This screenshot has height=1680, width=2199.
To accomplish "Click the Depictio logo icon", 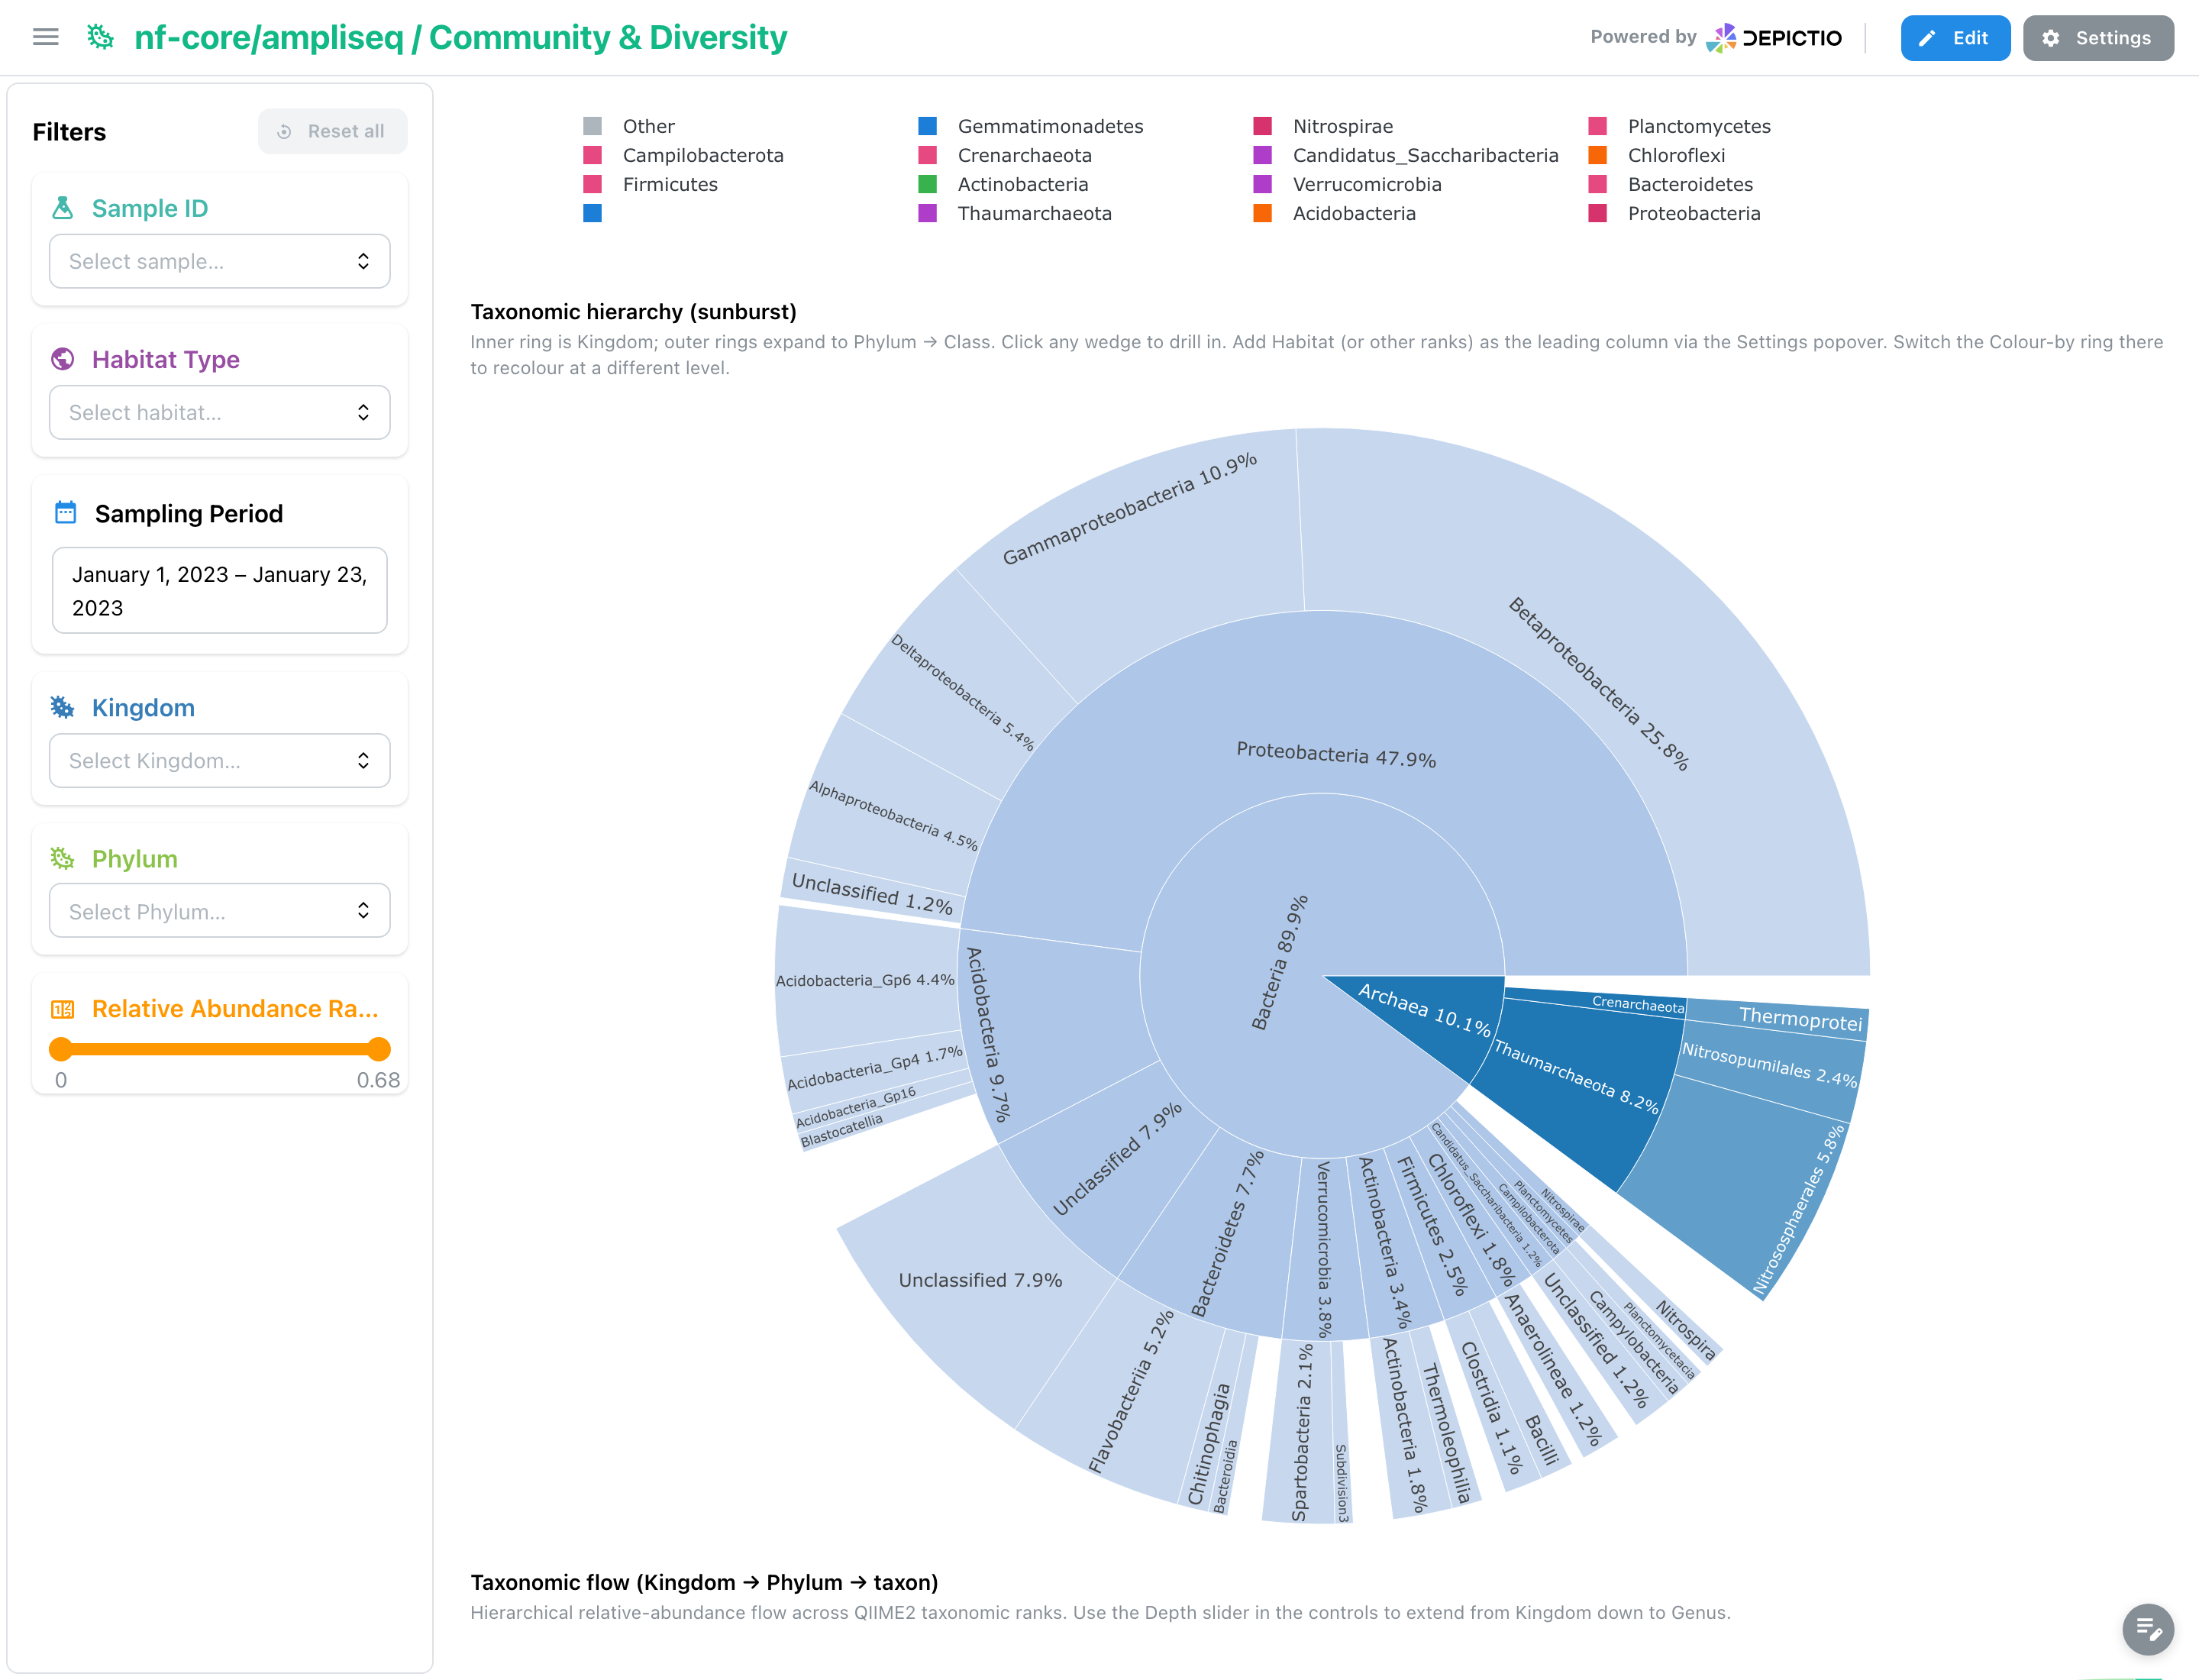I will pyautogui.click(x=1720, y=38).
